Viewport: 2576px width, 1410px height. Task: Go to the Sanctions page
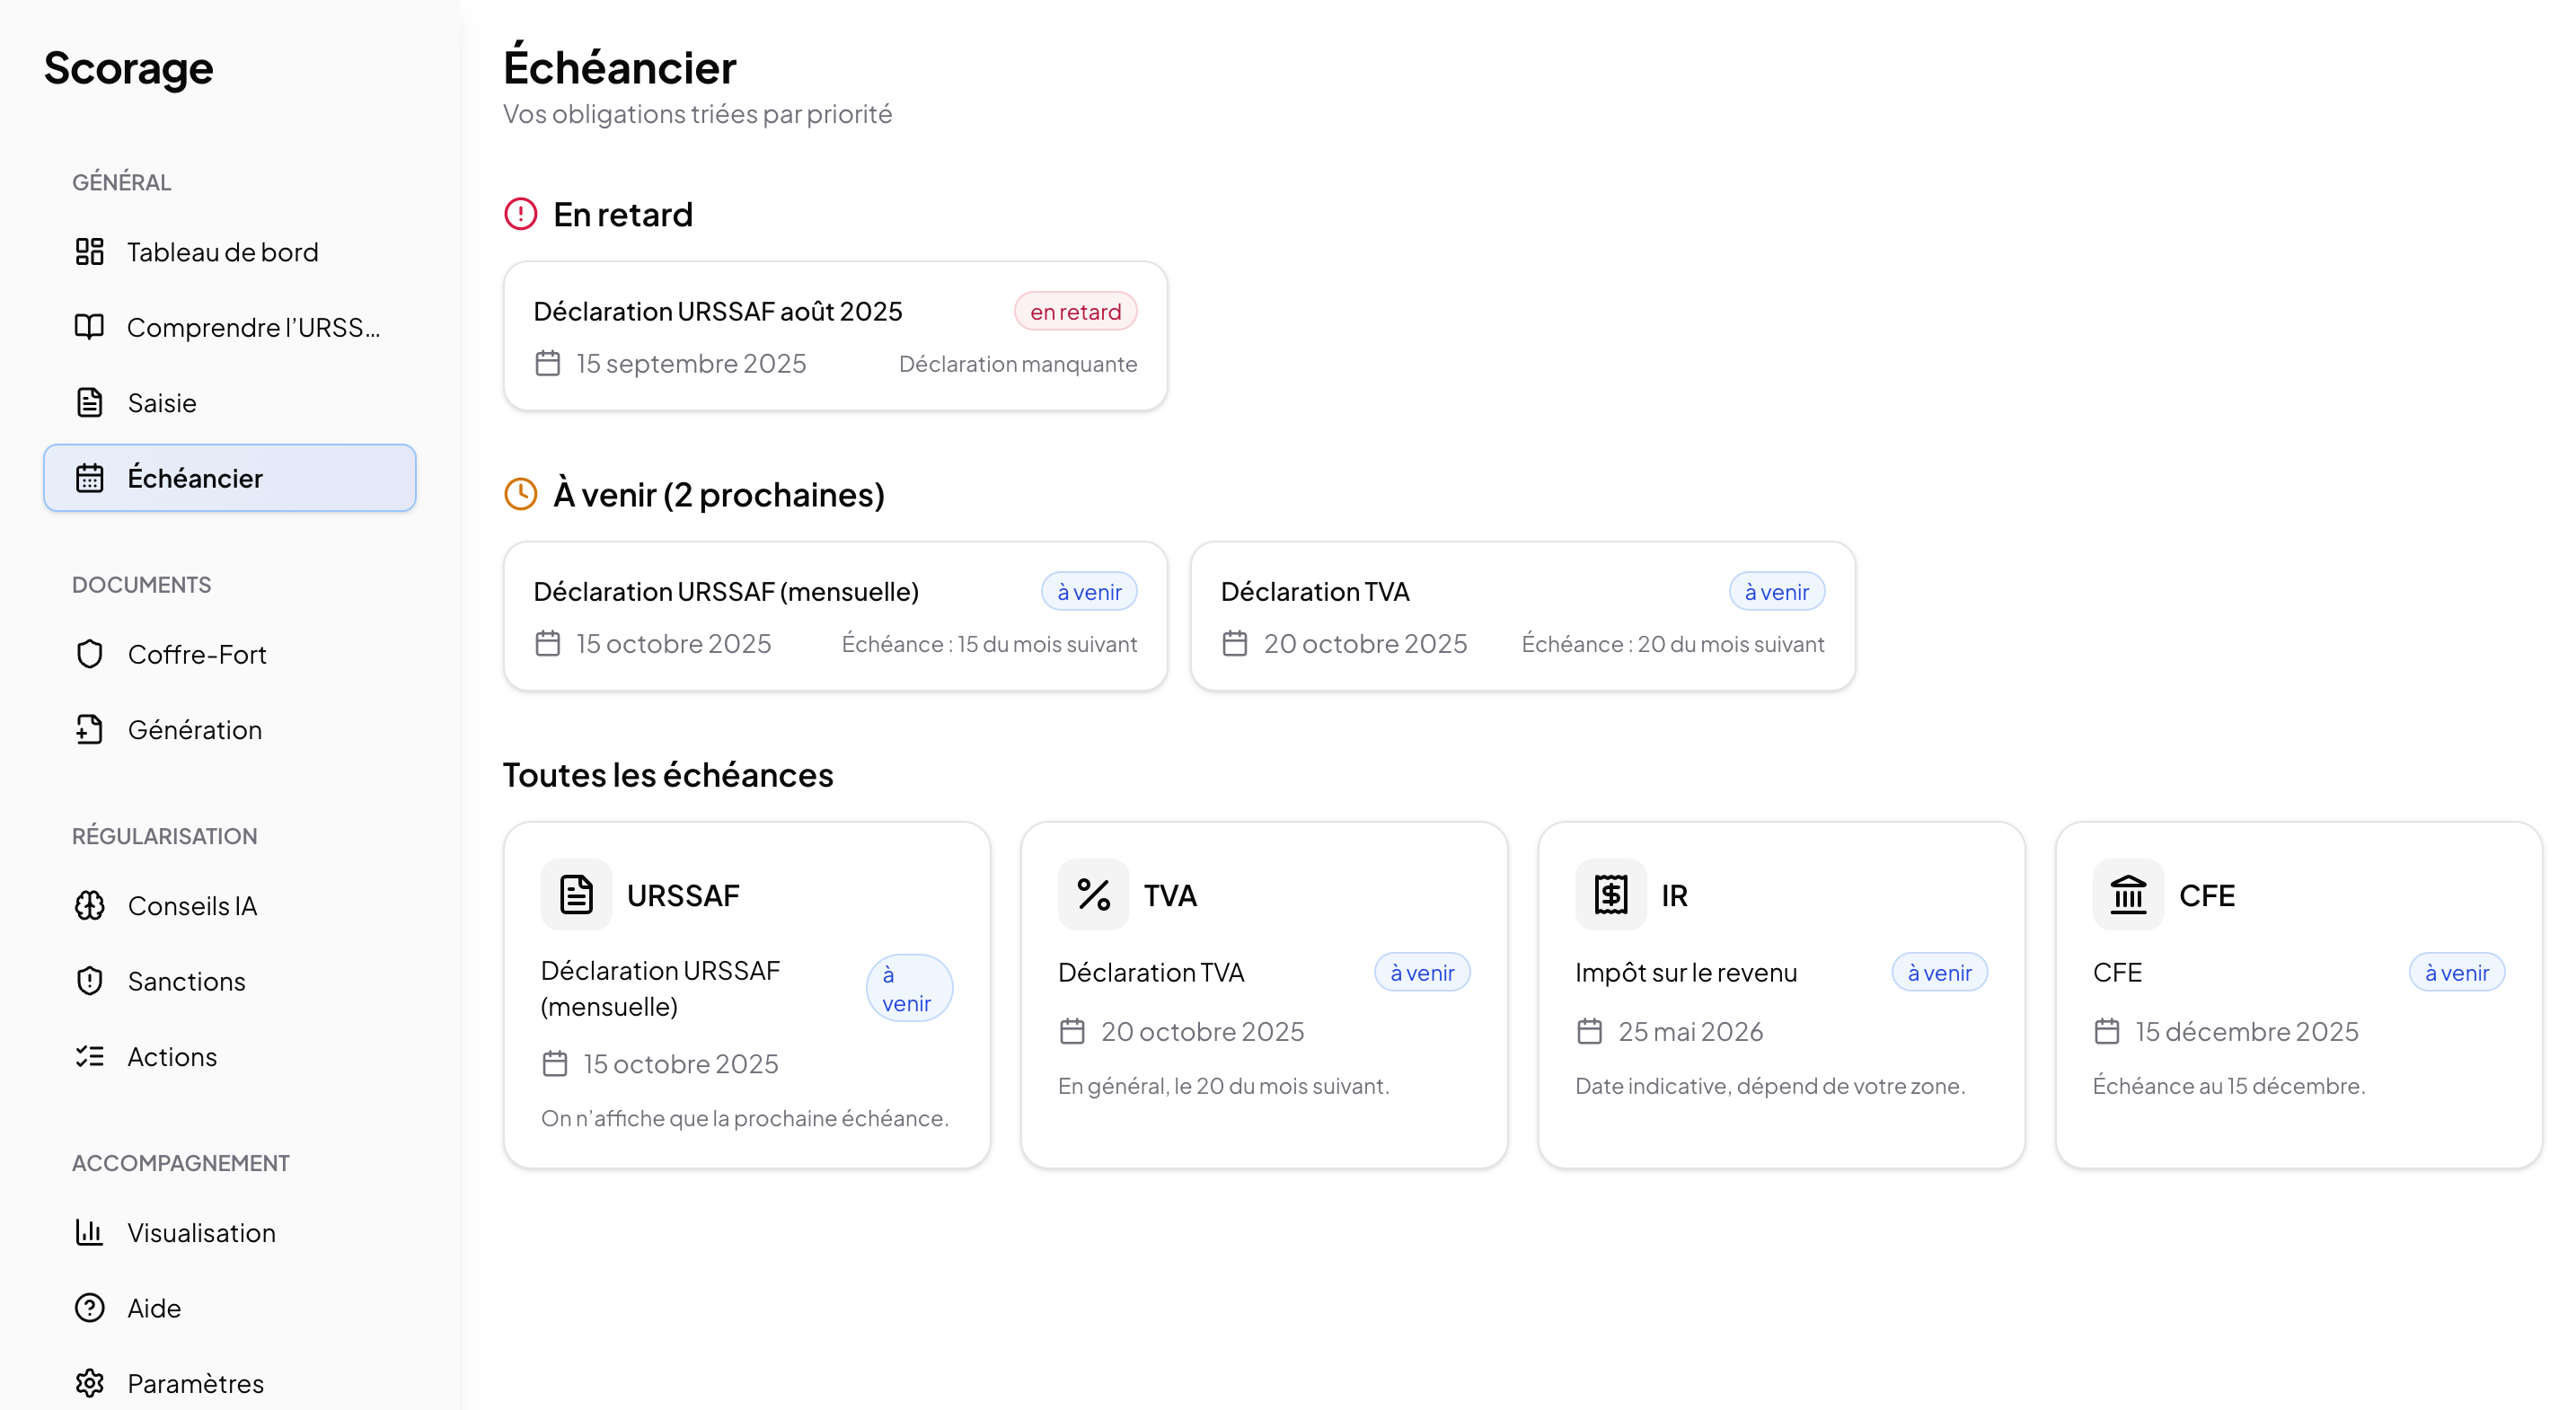click(186, 981)
